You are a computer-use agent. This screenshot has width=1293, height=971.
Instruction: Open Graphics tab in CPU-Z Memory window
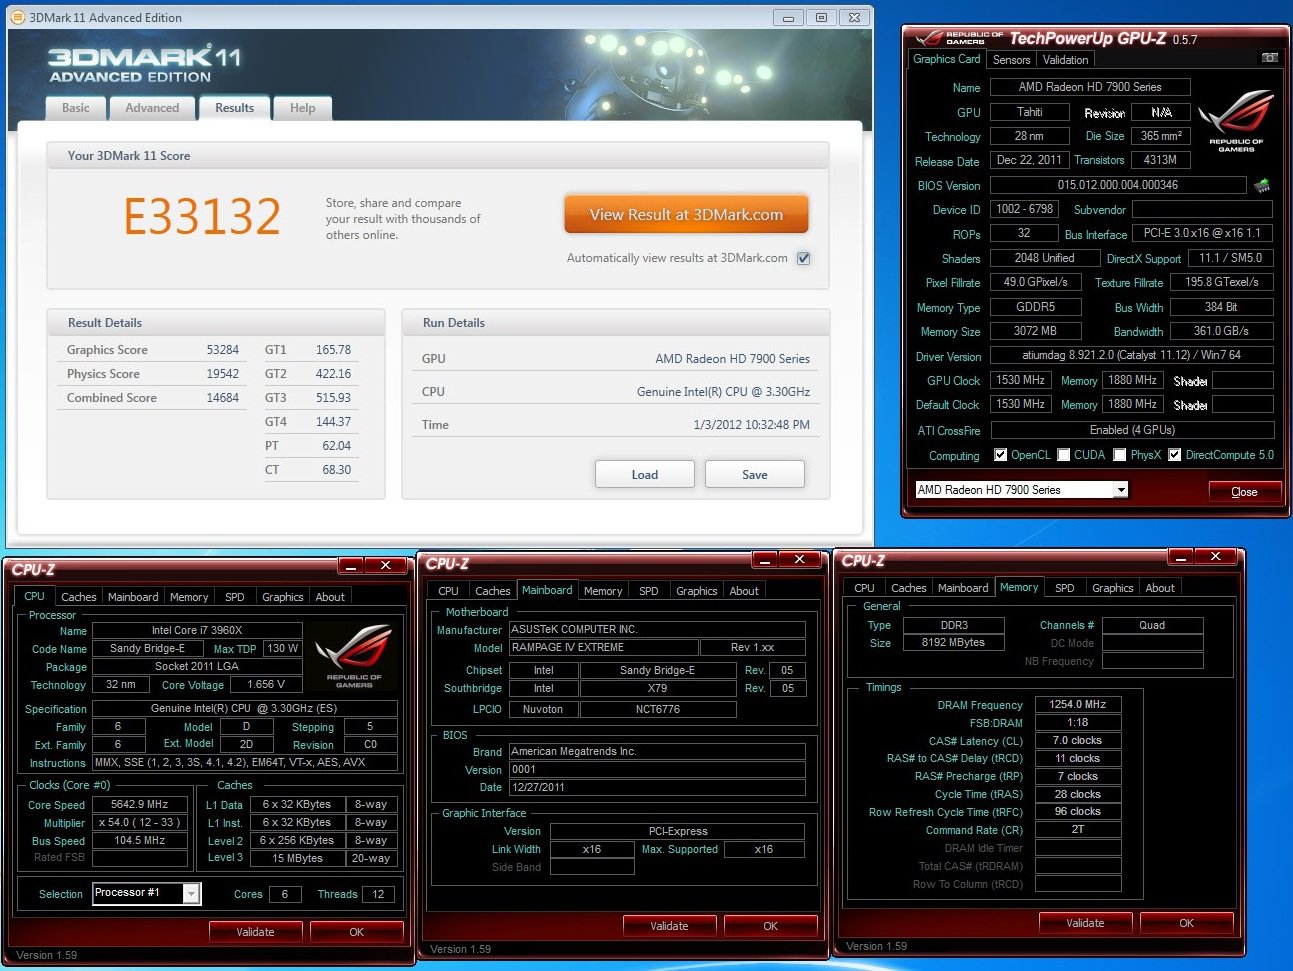(1113, 588)
